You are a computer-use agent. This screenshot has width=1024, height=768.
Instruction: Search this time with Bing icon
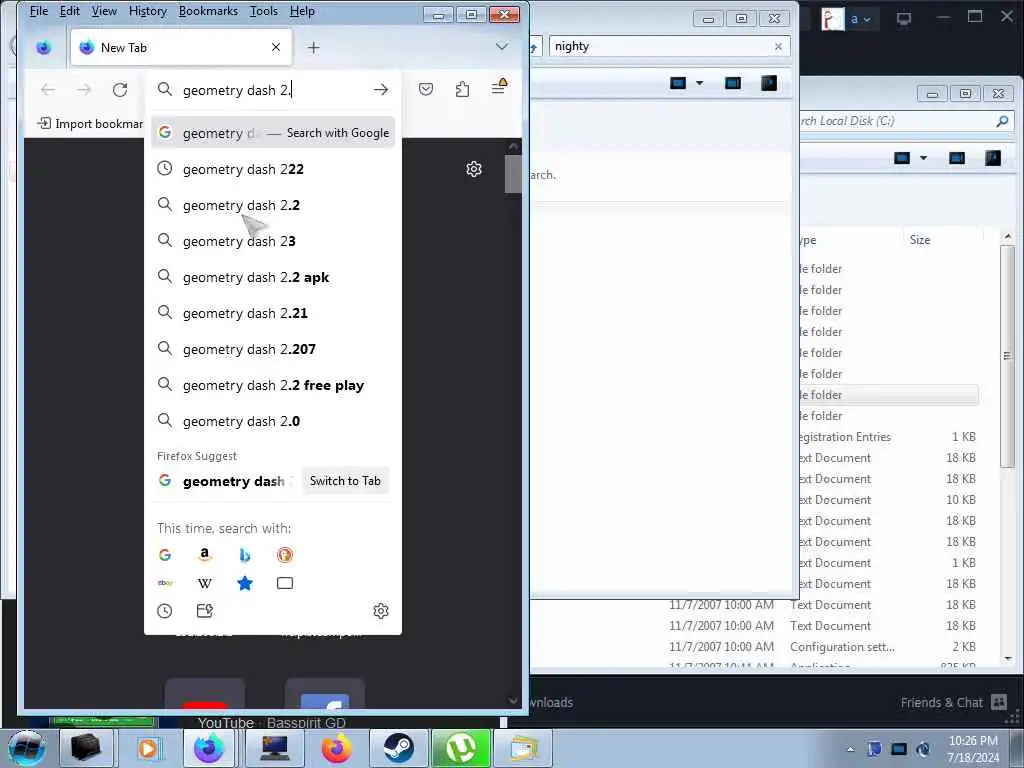point(245,554)
